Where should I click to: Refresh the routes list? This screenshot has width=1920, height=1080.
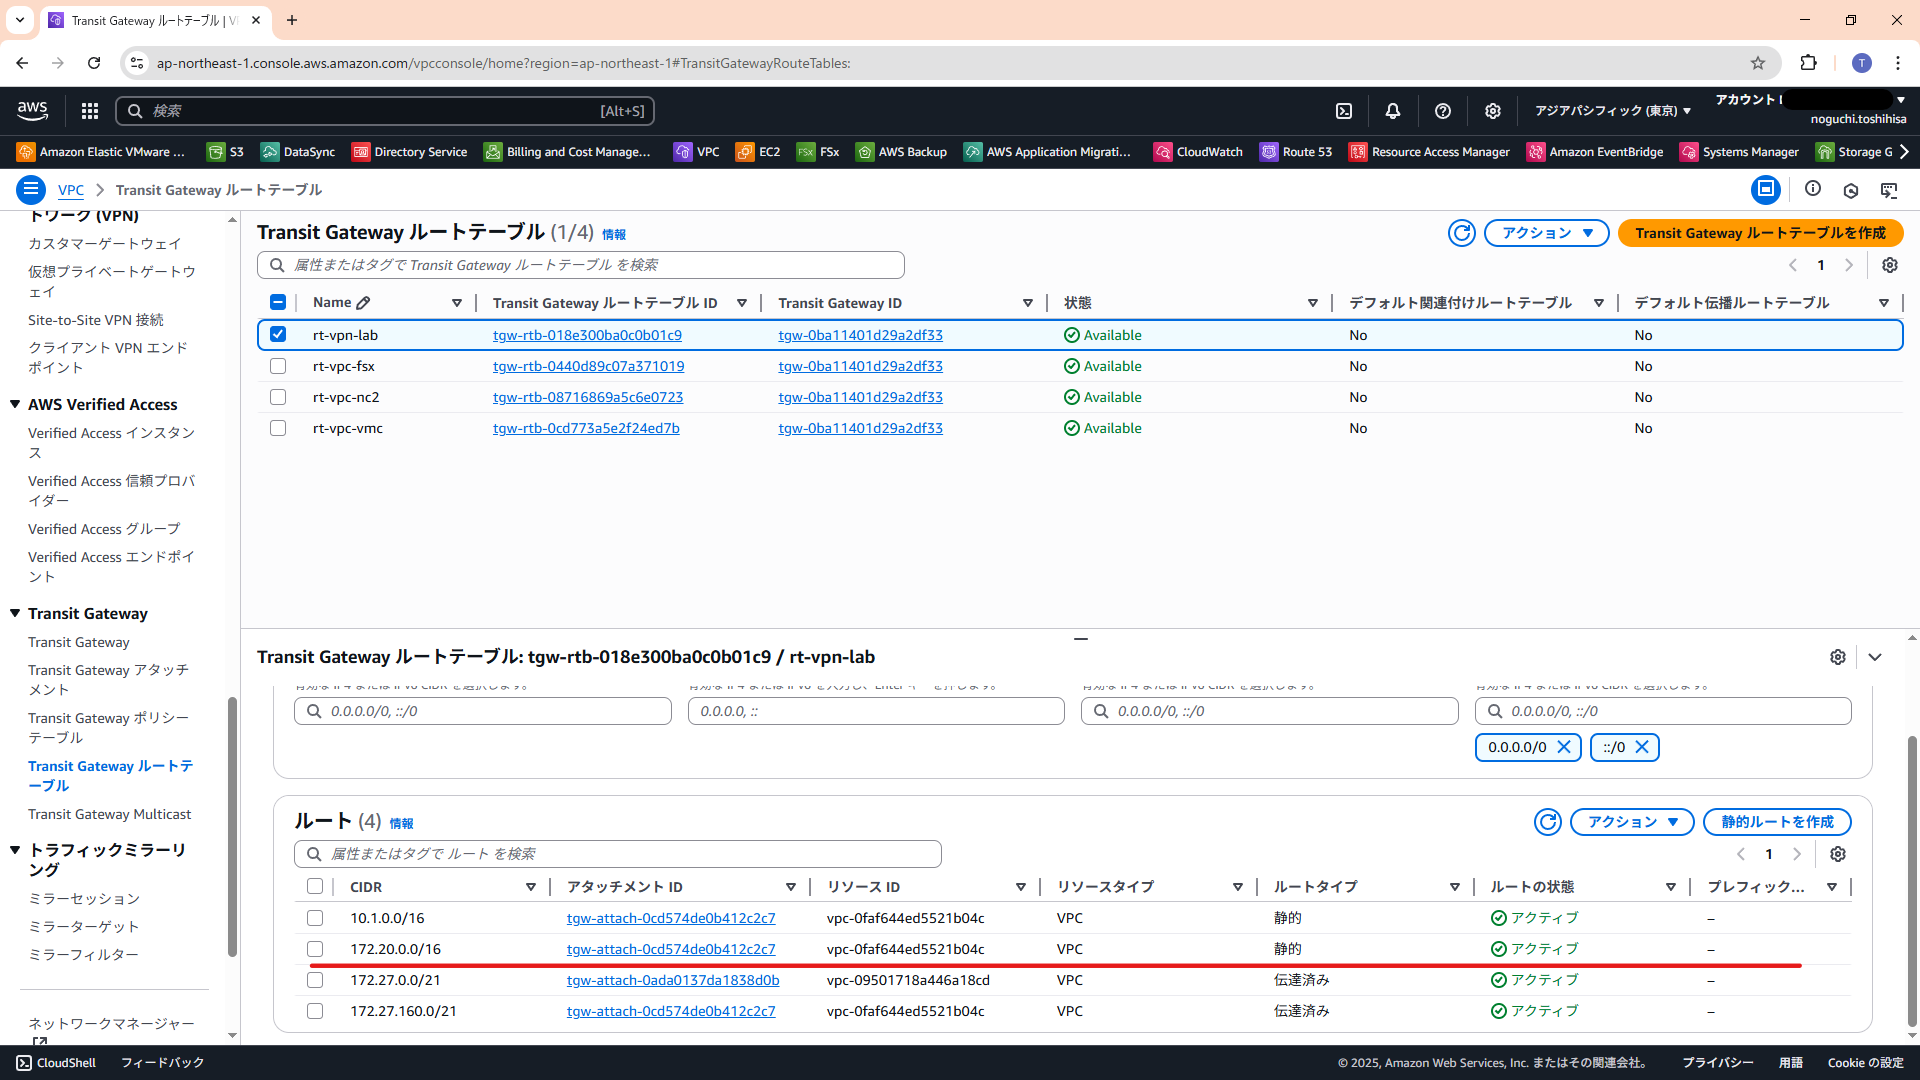point(1547,822)
